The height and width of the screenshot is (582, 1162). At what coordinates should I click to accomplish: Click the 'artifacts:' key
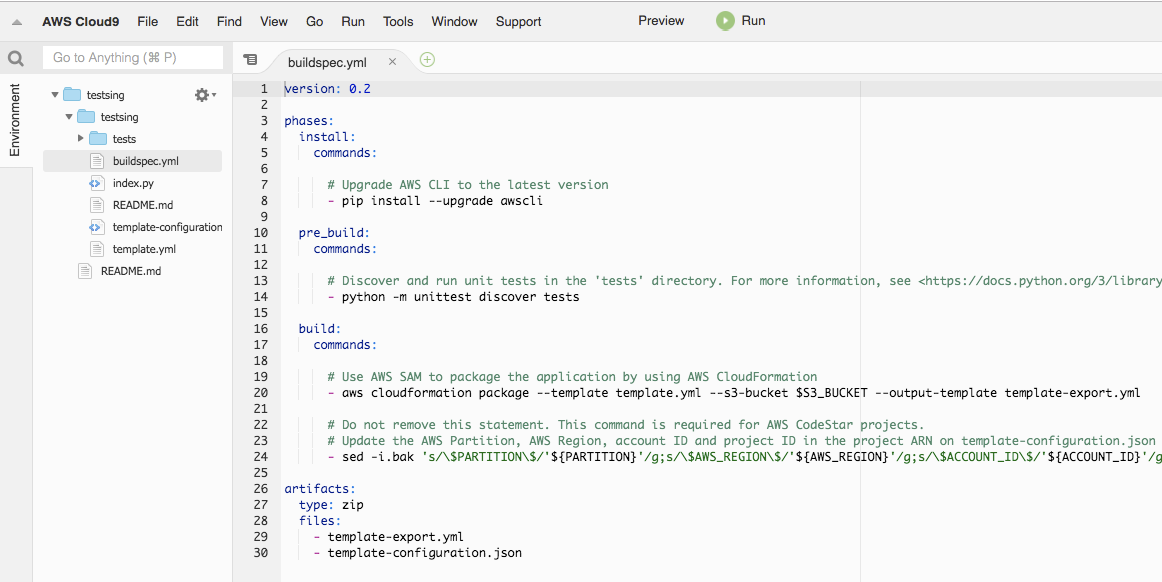pos(320,489)
